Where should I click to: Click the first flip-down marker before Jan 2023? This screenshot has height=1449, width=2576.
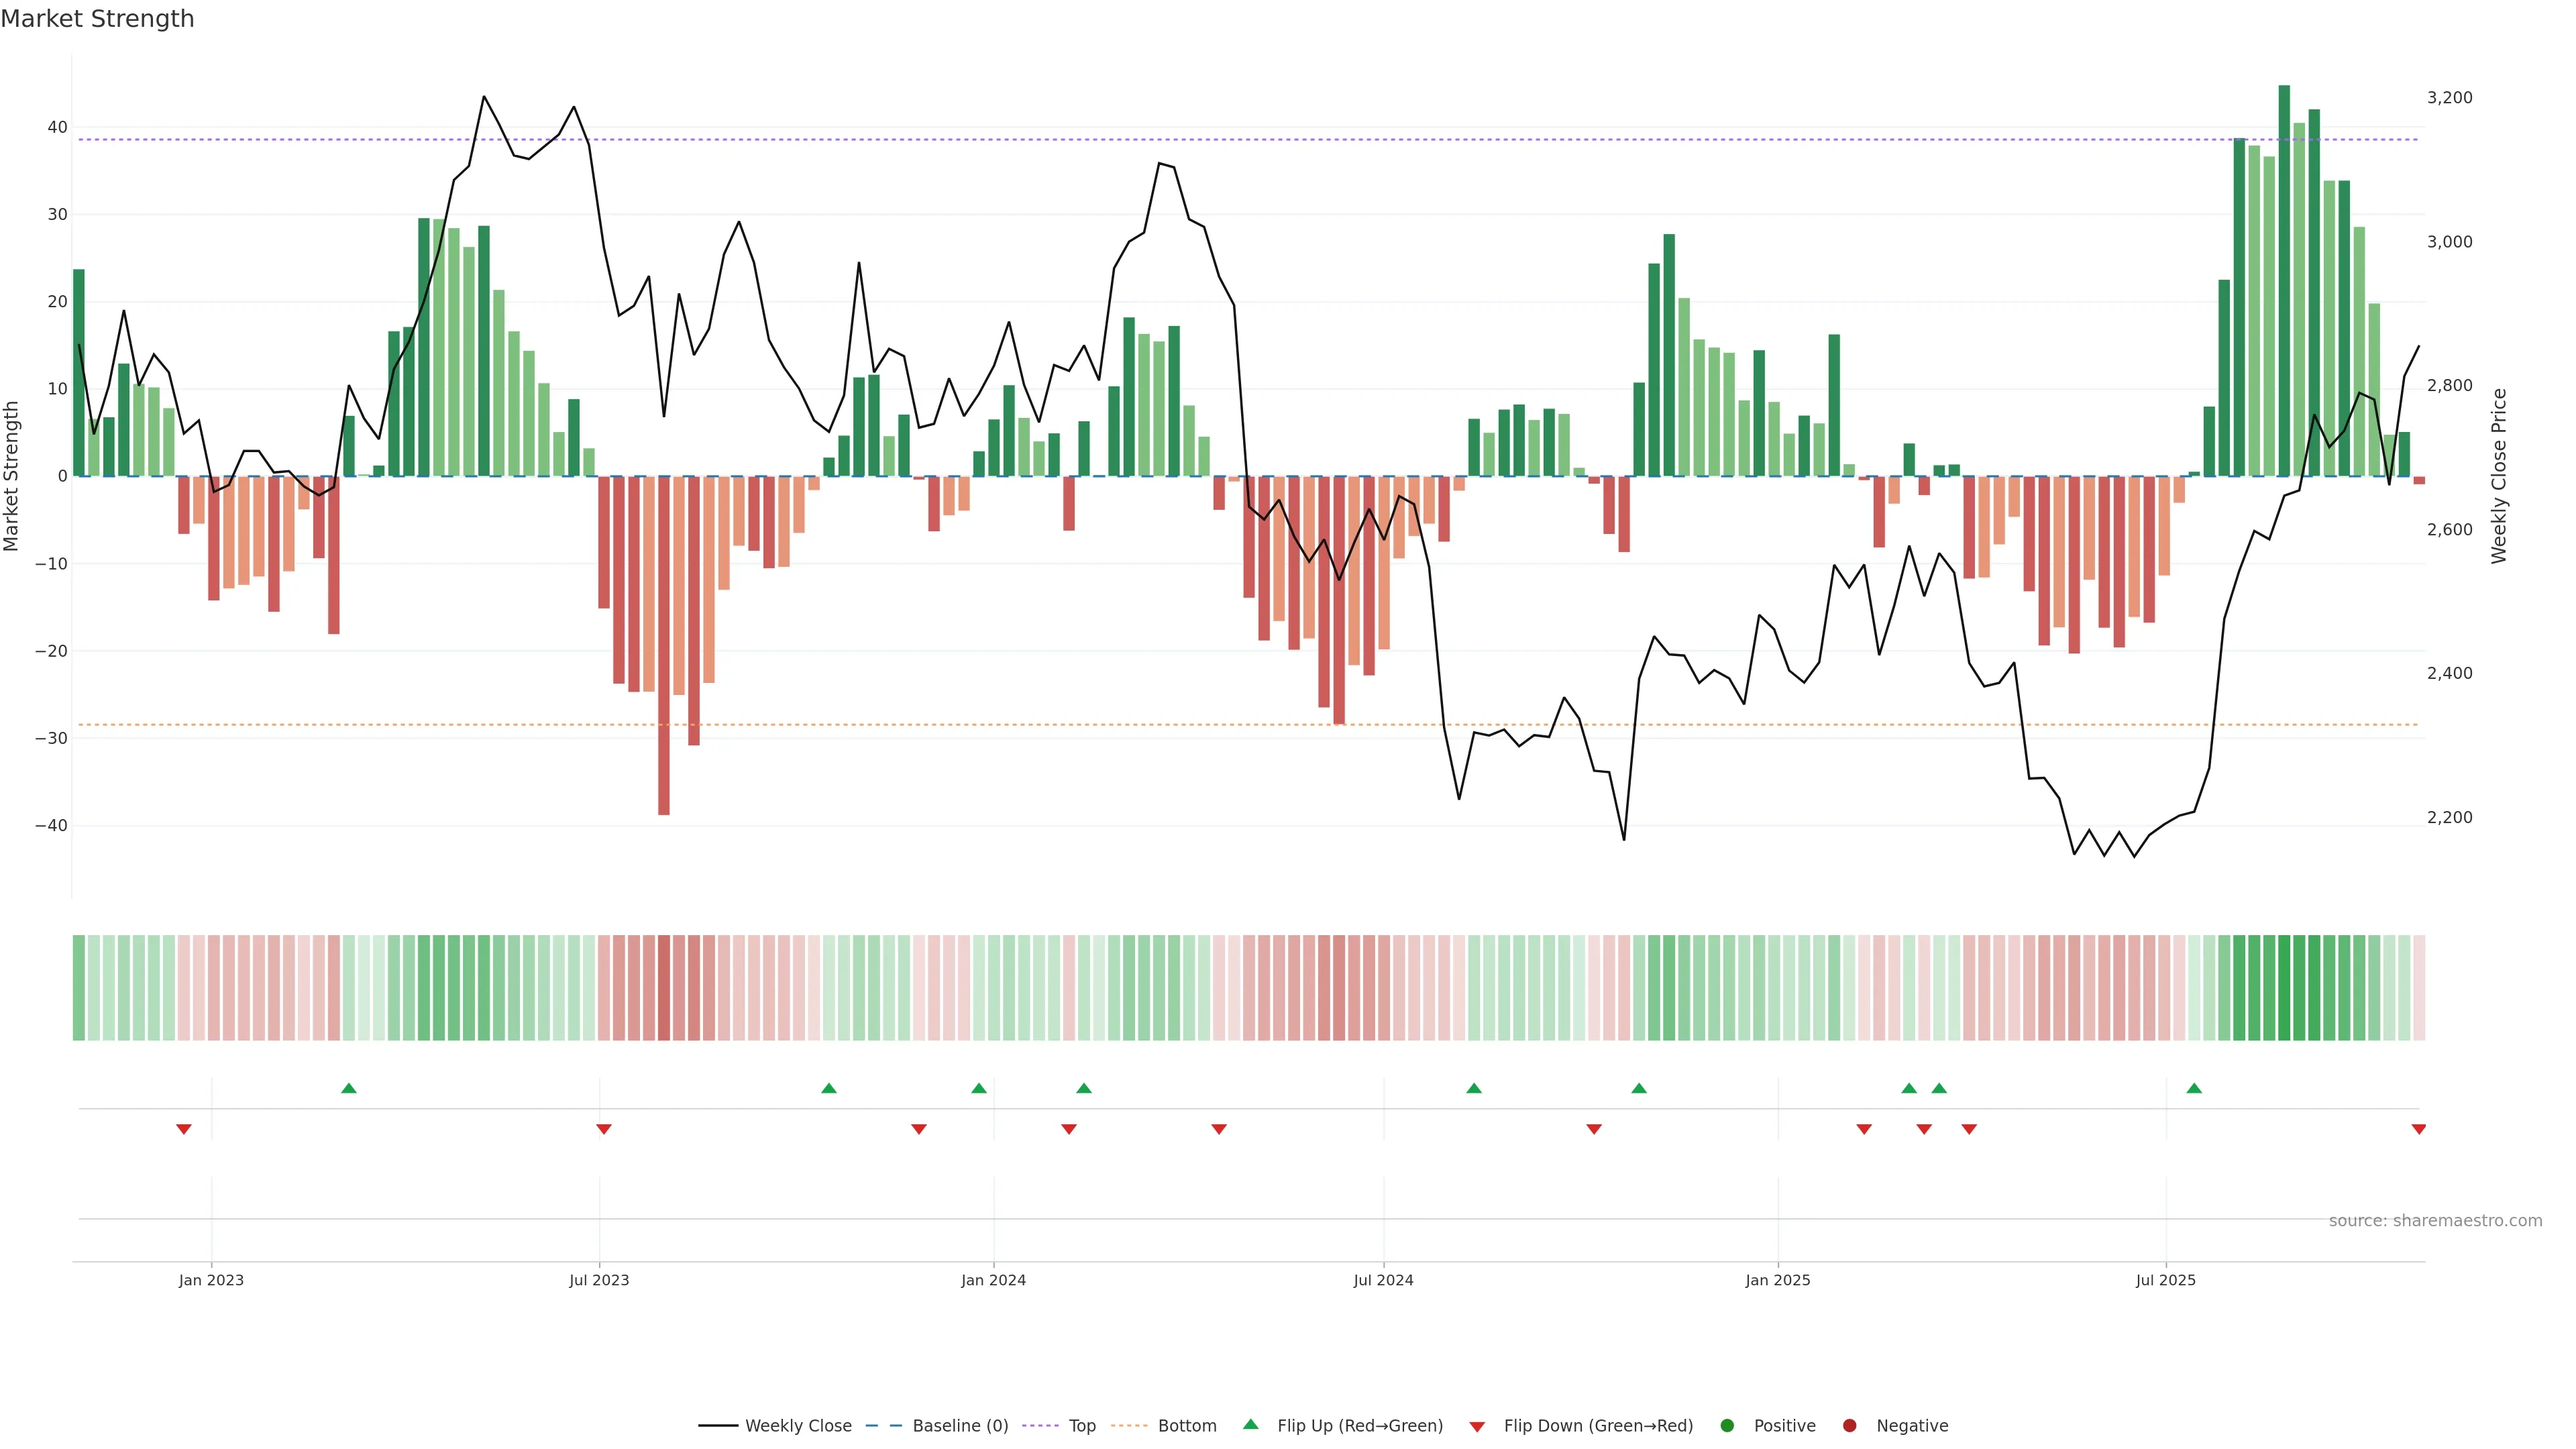[x=184, y=1129]
